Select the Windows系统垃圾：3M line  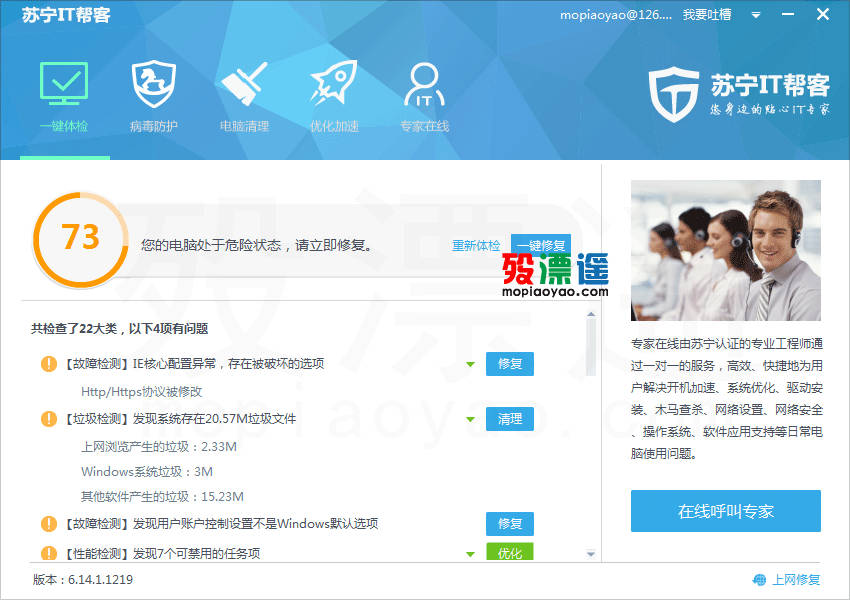pyautogui.click(x=147, y=472)
